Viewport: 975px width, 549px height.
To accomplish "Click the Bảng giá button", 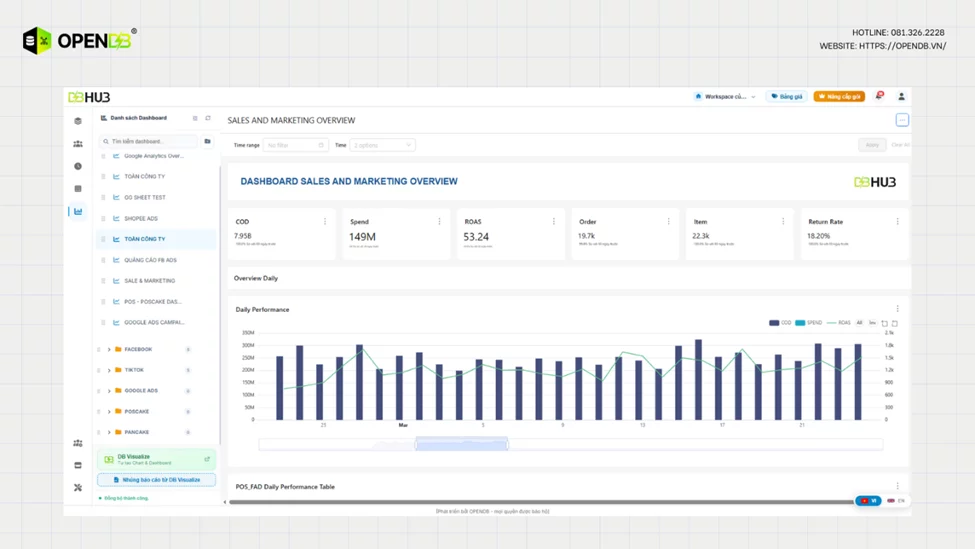I will pos(787,96).
